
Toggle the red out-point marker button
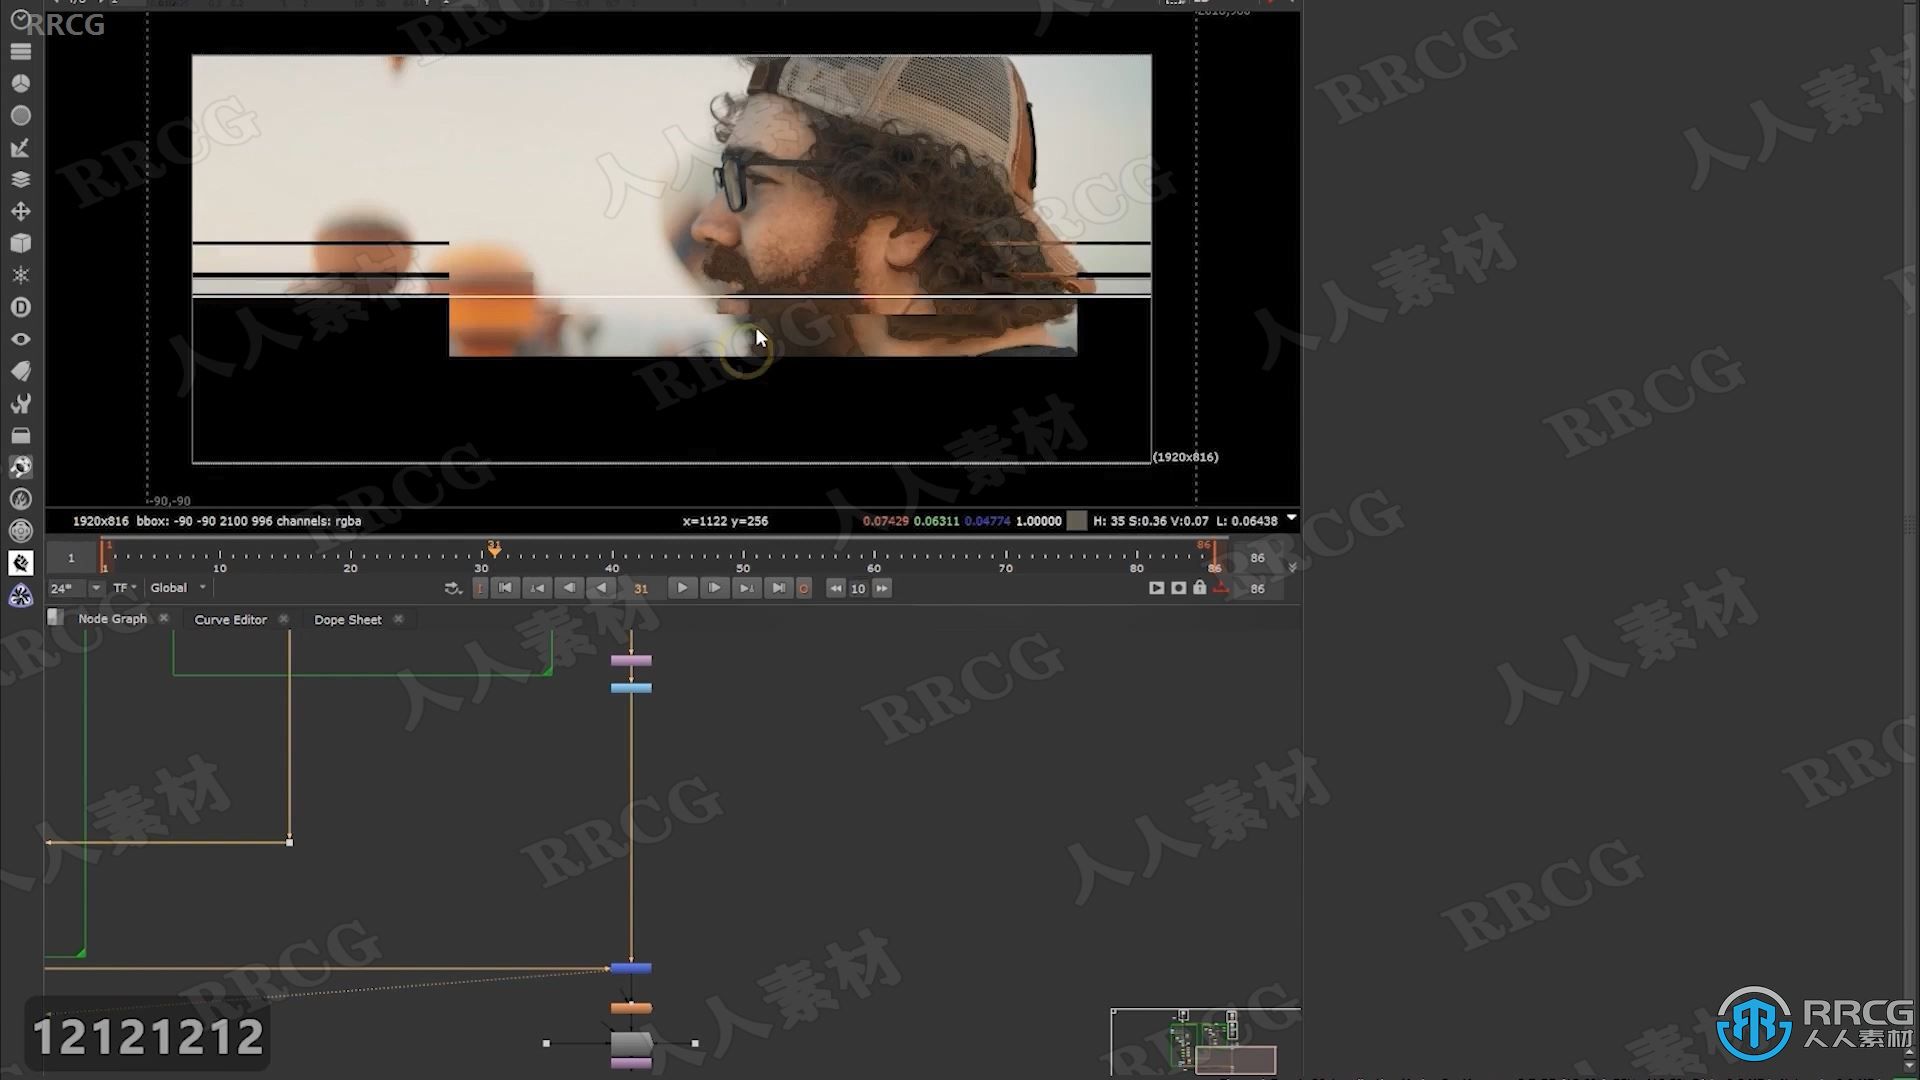pyautogui.click(x=1220, y=588)
